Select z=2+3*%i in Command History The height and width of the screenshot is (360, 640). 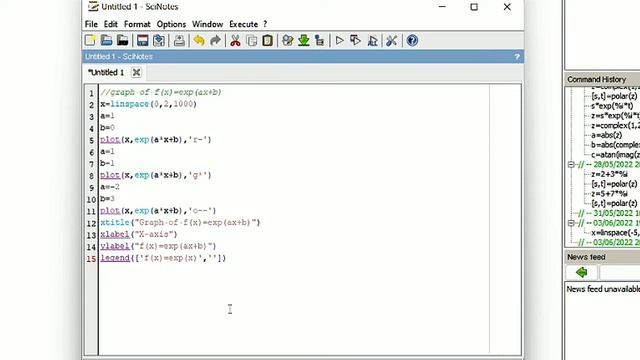coord(609,174)
